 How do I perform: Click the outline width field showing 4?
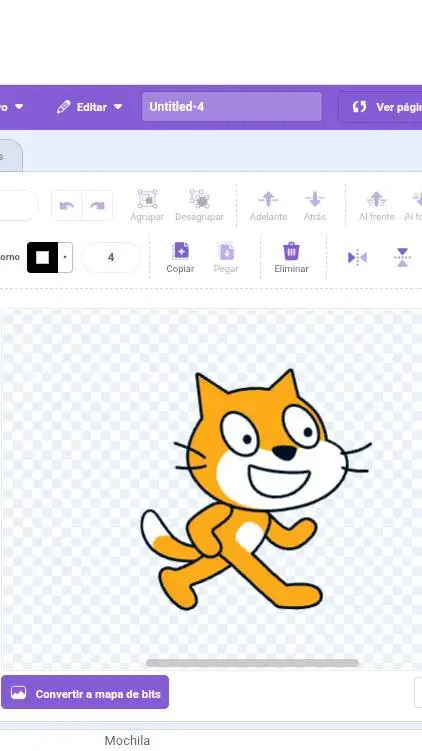[111, 257]
